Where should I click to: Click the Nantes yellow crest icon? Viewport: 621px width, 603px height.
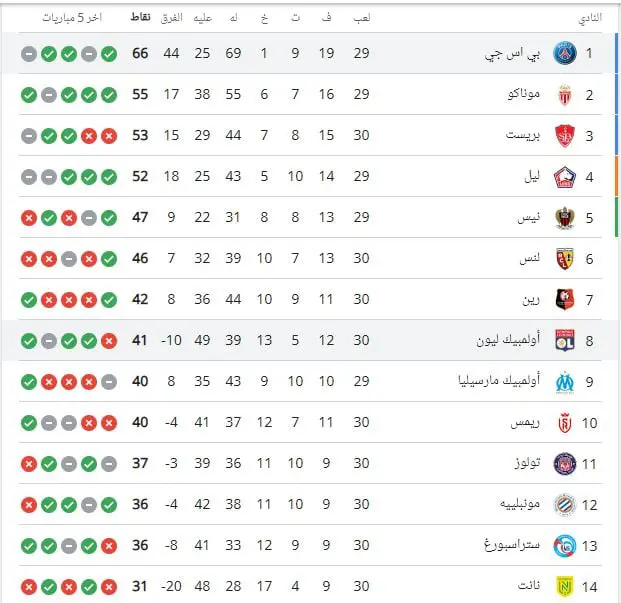[565, 586]
